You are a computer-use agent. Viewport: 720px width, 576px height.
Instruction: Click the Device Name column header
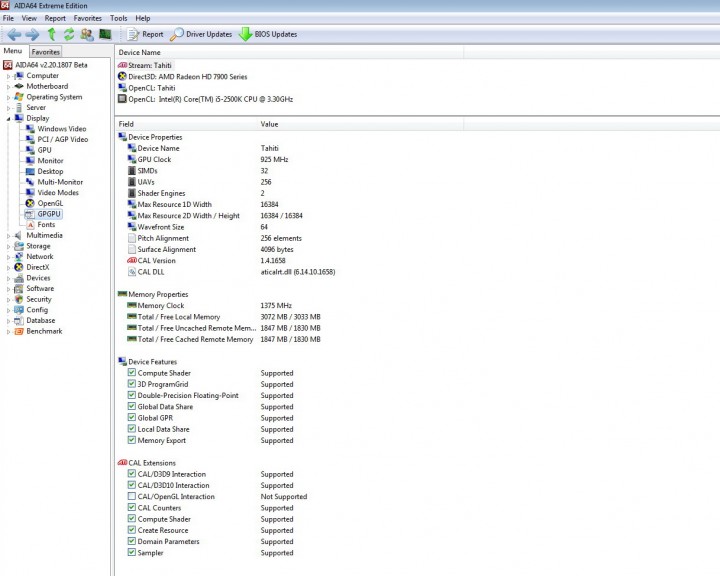tap(289, 52)
